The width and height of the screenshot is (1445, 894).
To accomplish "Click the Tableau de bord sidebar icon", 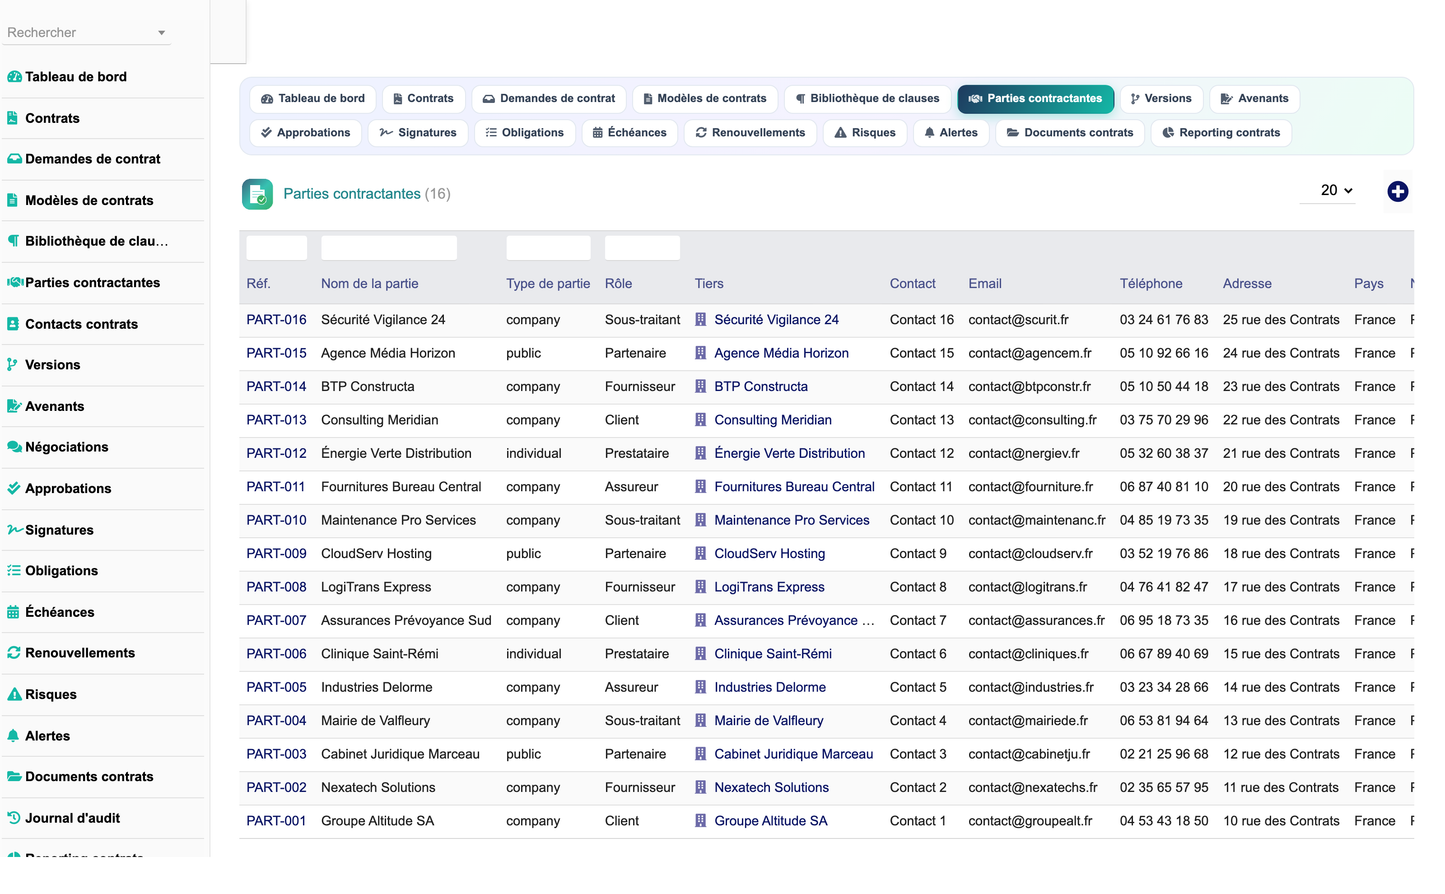I will (x=14, y=77).
